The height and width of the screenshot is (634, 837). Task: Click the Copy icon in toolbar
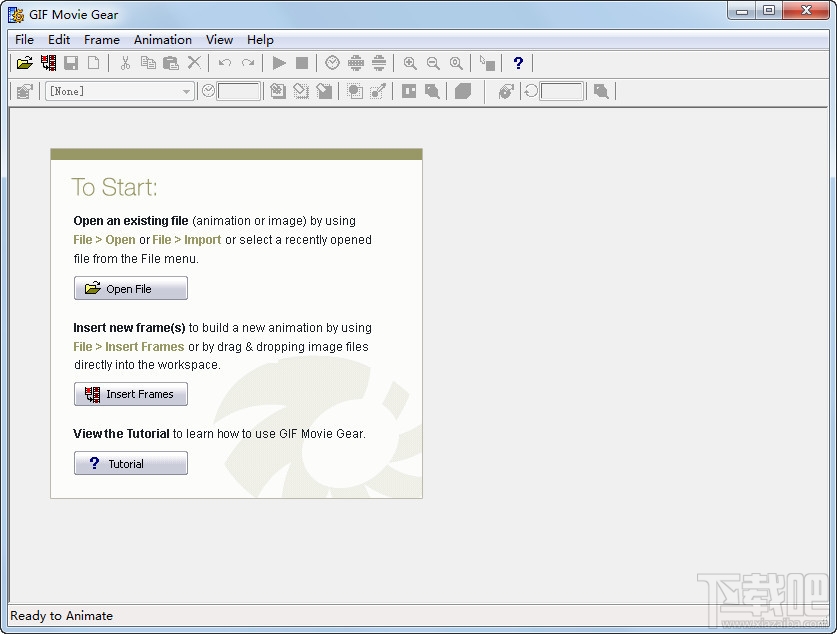tap(148, 63)
